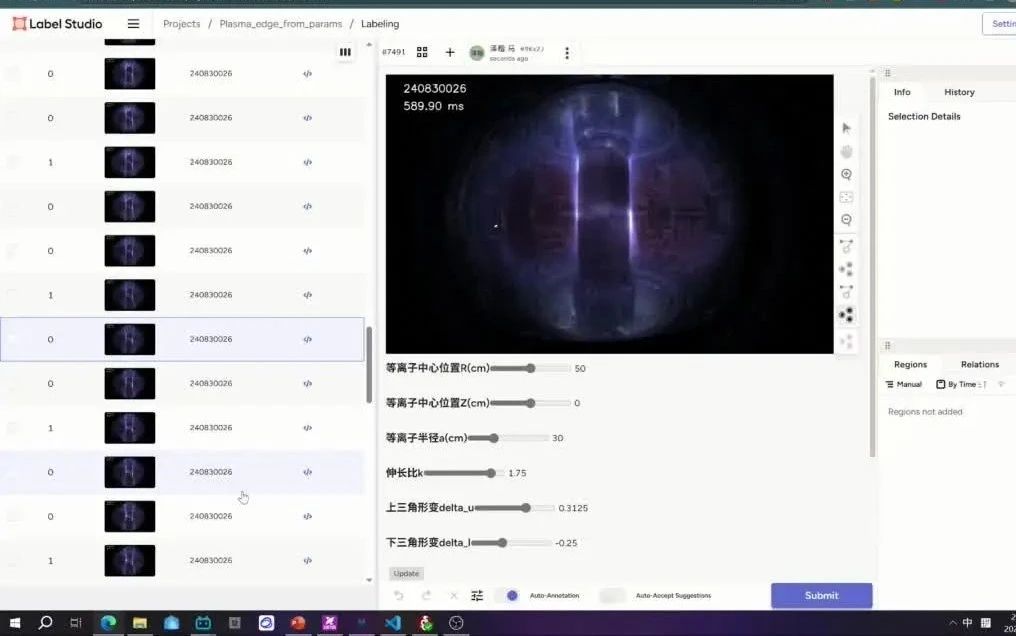The image size is (1016, 636).
Task: Click the zoom to fit tool
Action: pyautogui.click(x=846, y=197)
